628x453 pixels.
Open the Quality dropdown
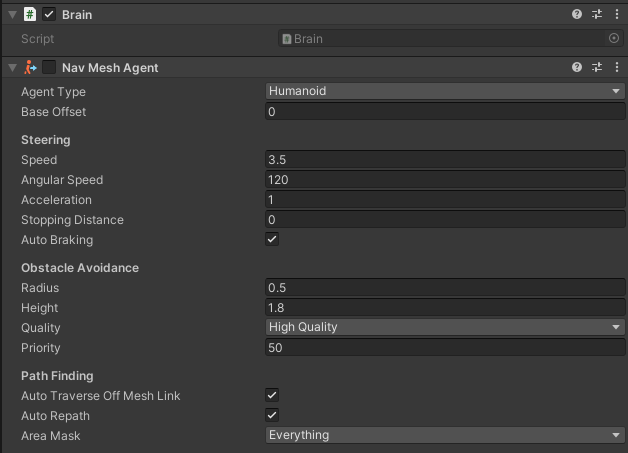pyautogui.click(x=445, y=327)
